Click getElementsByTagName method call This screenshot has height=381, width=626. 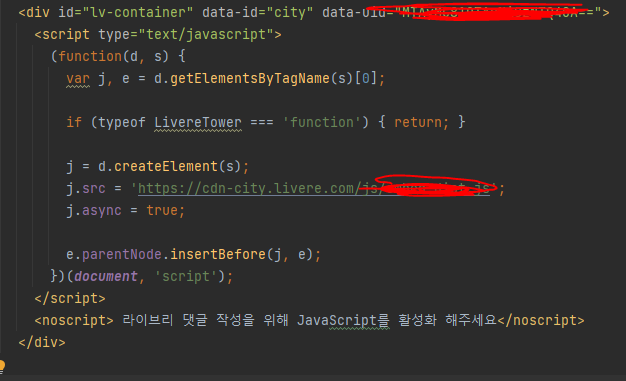tap(250, 79)
